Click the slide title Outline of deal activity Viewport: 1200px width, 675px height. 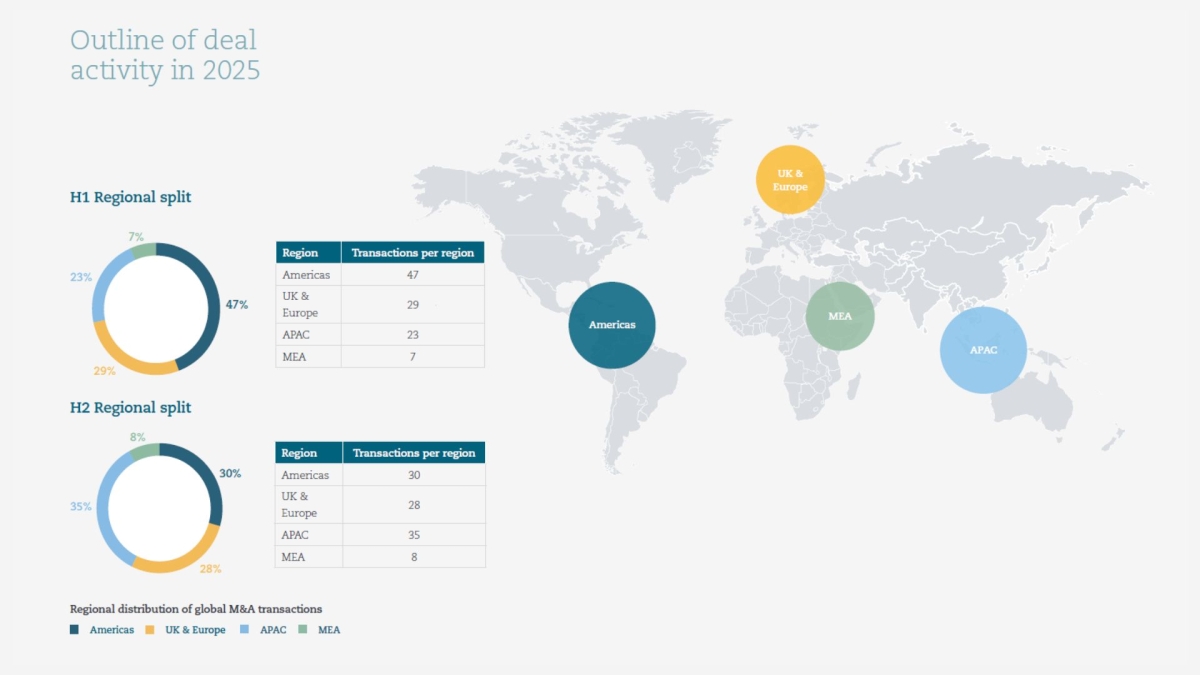click(x=165, y=55)
